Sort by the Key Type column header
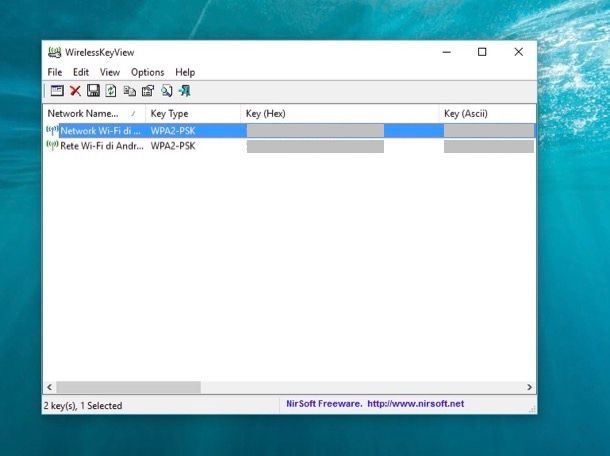 [193, 114]
